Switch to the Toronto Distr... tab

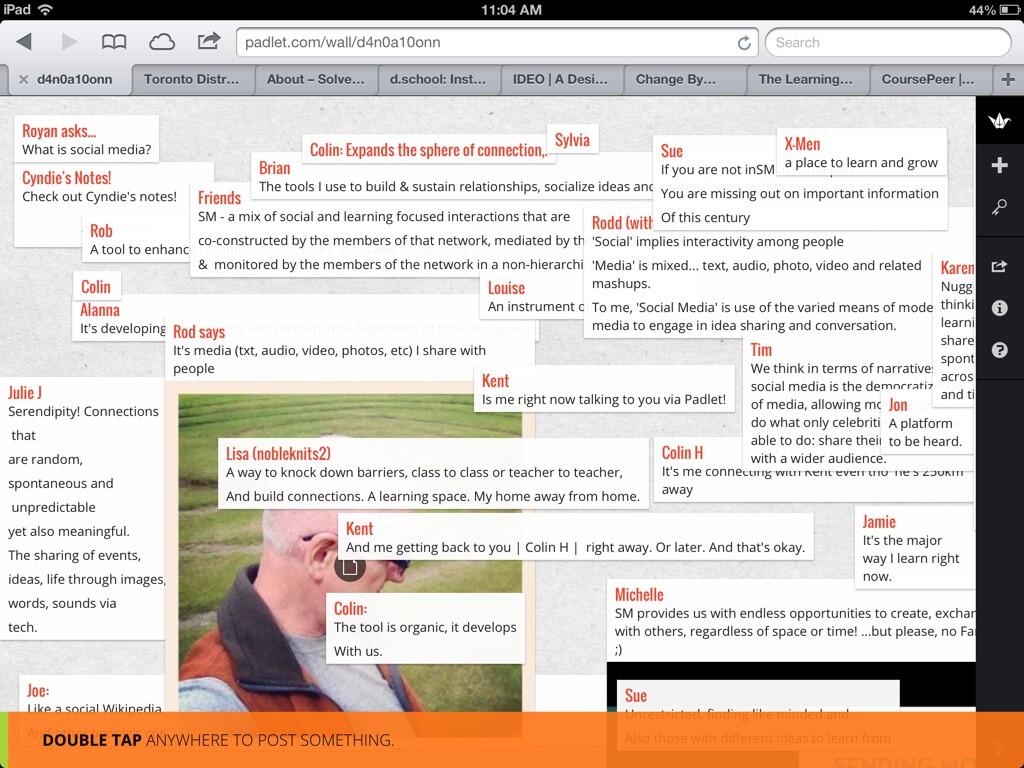pos(191,79)
